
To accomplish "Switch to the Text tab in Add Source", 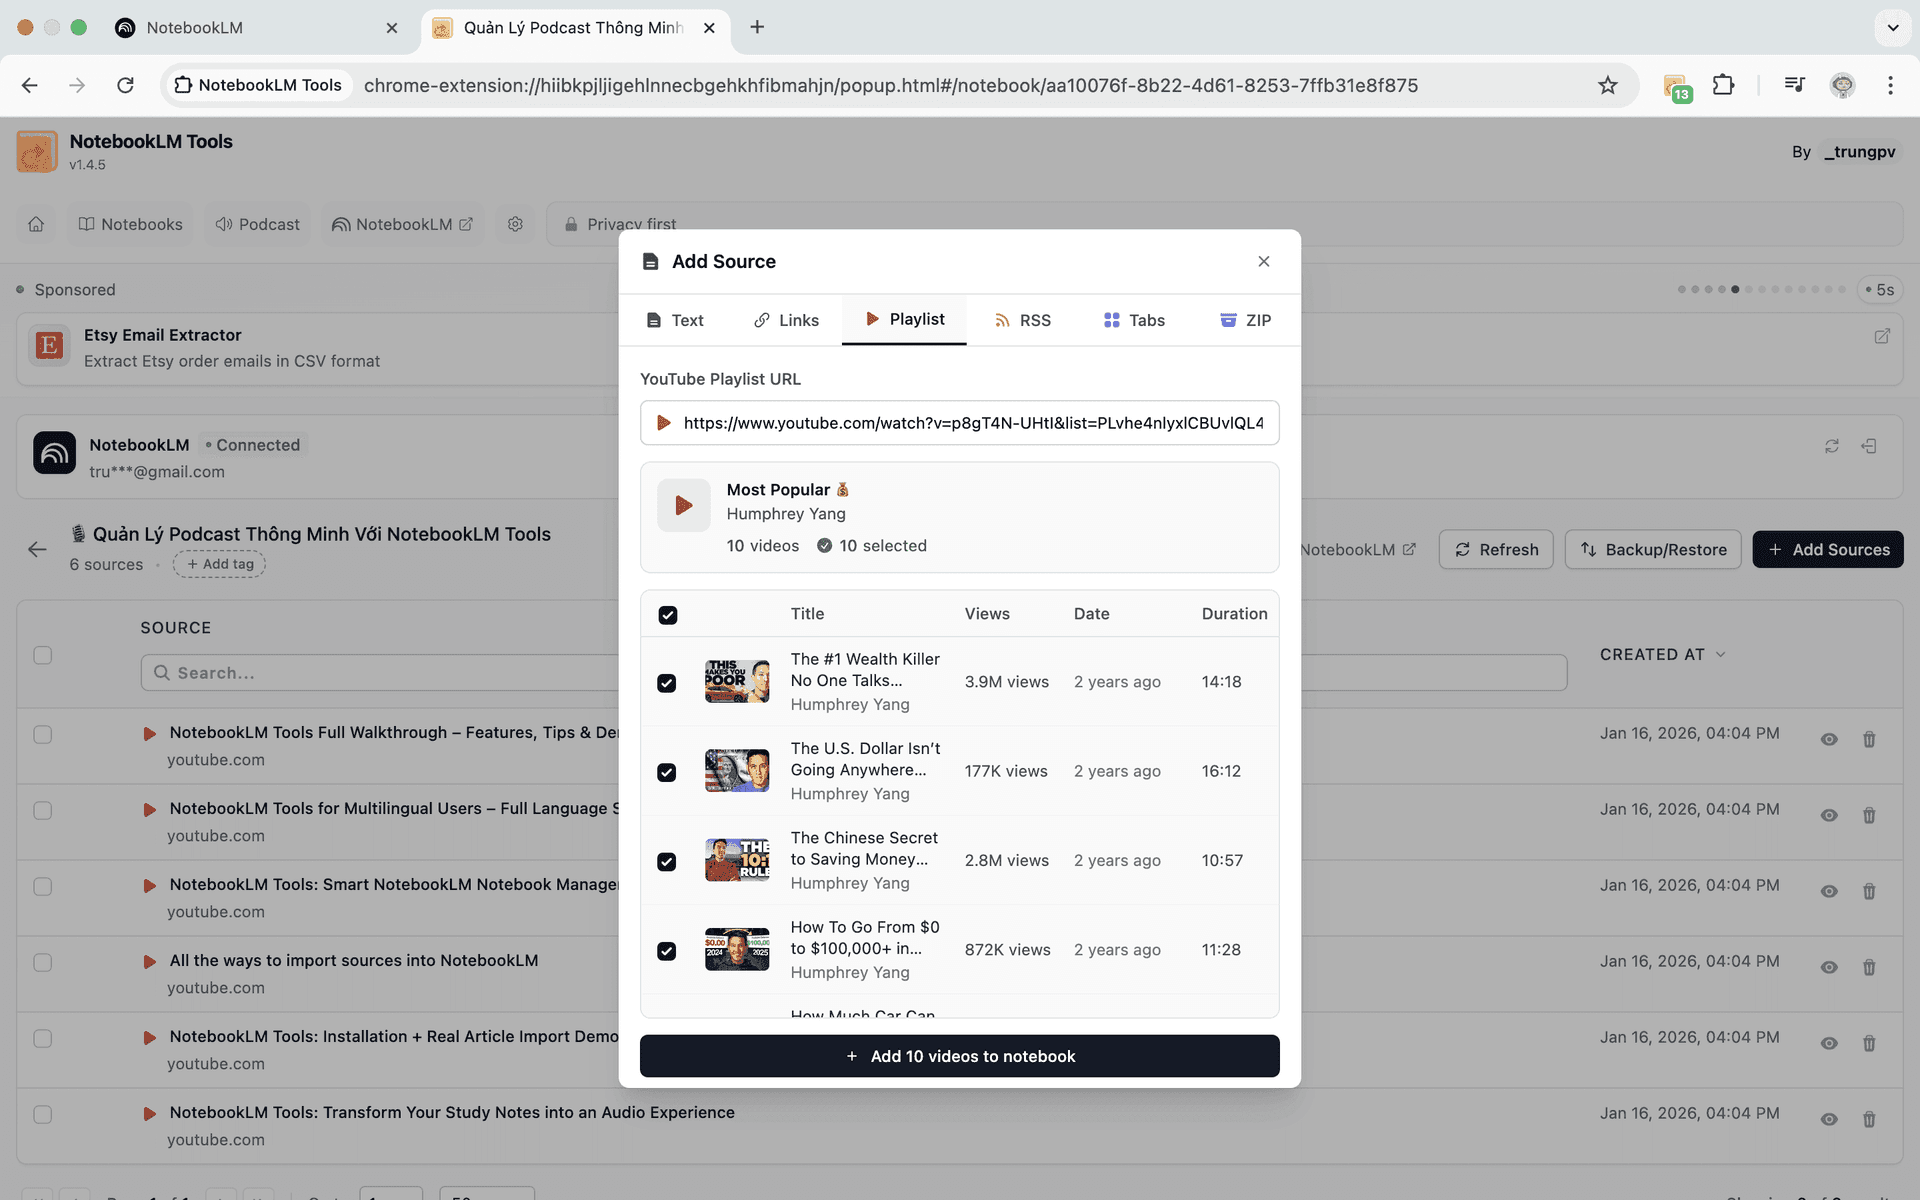I will point(674,320).
